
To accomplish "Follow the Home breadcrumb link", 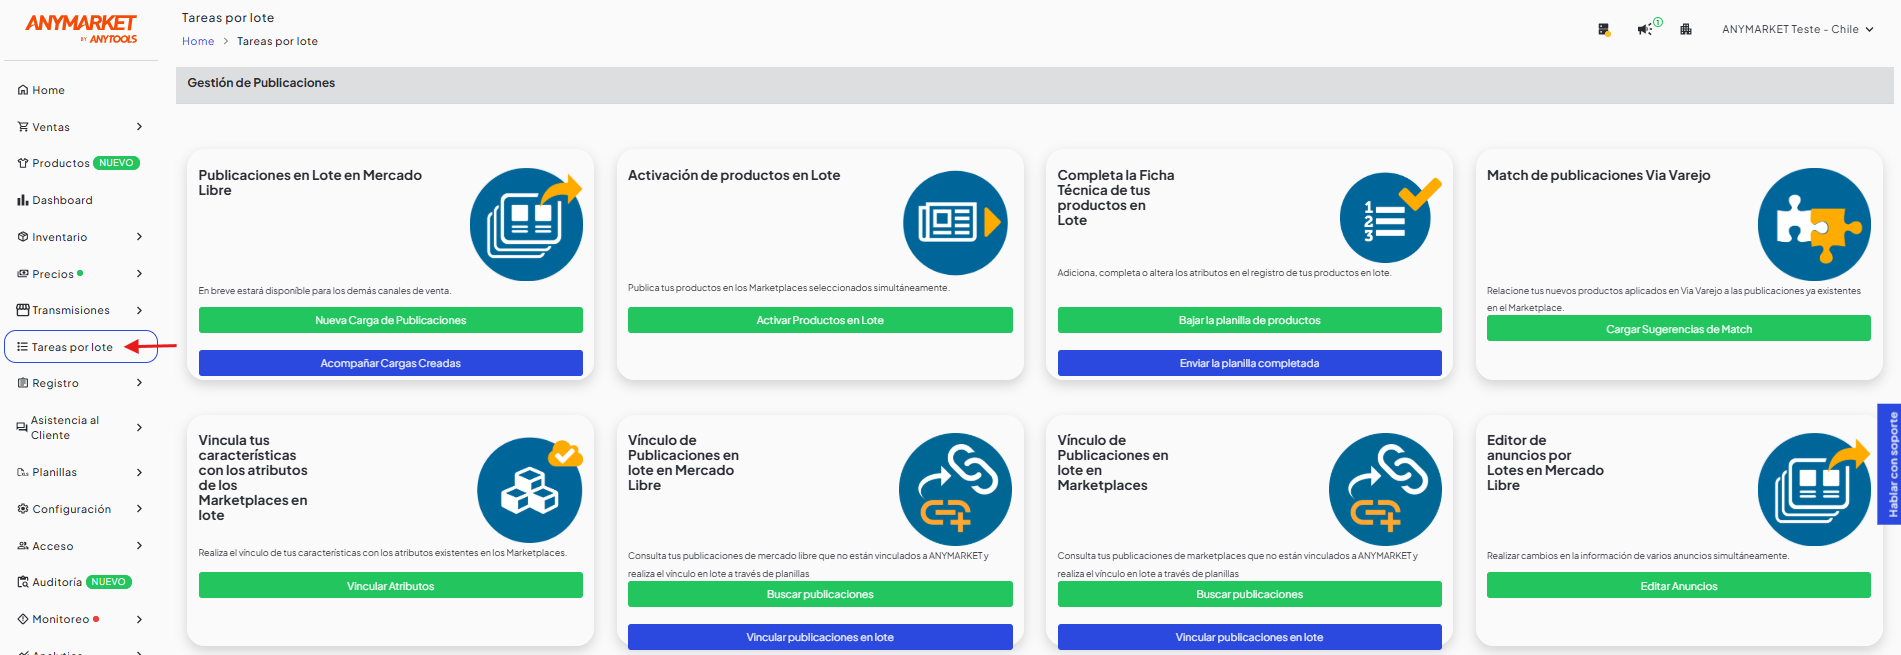I will (x=198, y=41).
